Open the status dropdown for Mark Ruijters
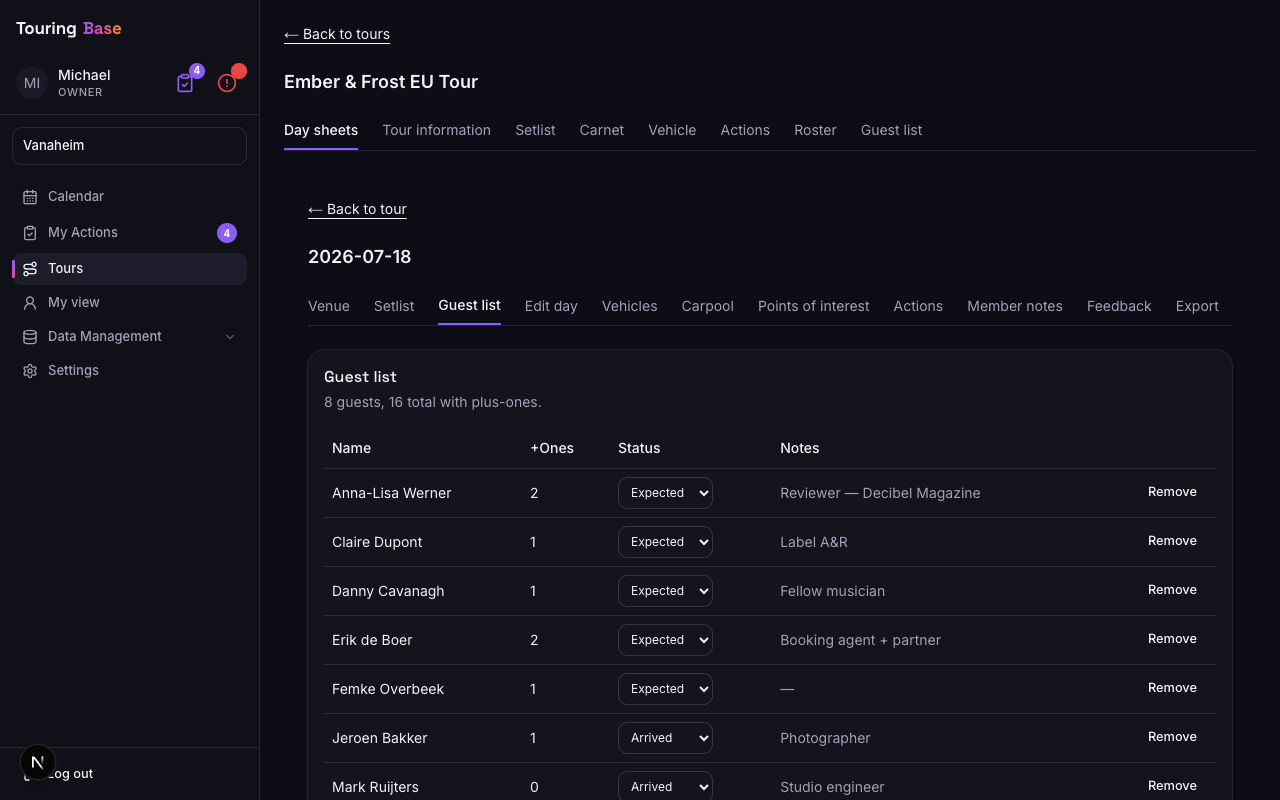Viewport: 1280px width, 800px height. pos(665,786)
